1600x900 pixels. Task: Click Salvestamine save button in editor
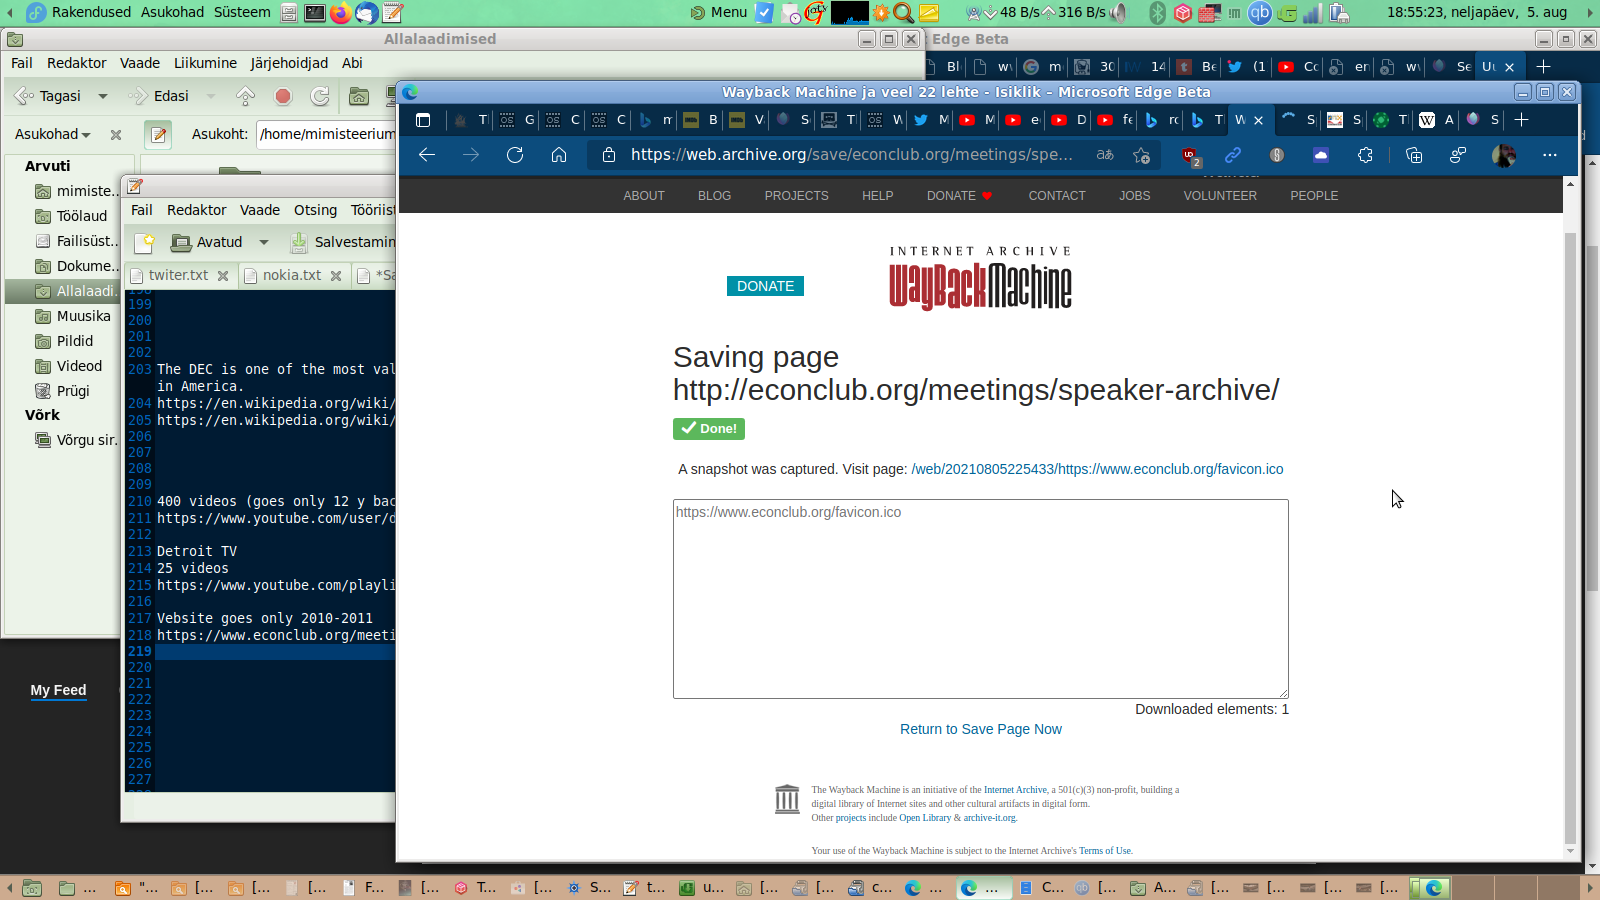(x=342, y=242)
